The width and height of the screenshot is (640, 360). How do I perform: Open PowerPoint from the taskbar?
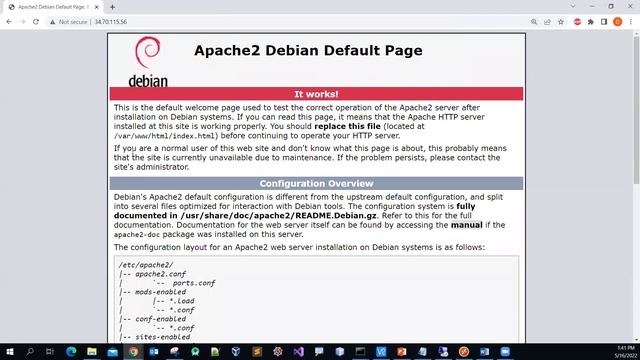402,351
